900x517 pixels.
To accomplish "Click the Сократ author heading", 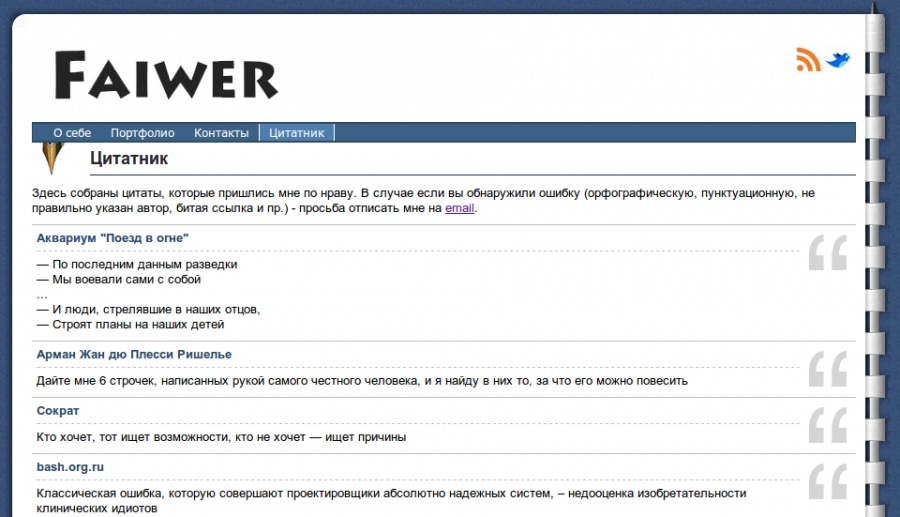I will coord(58,411).
